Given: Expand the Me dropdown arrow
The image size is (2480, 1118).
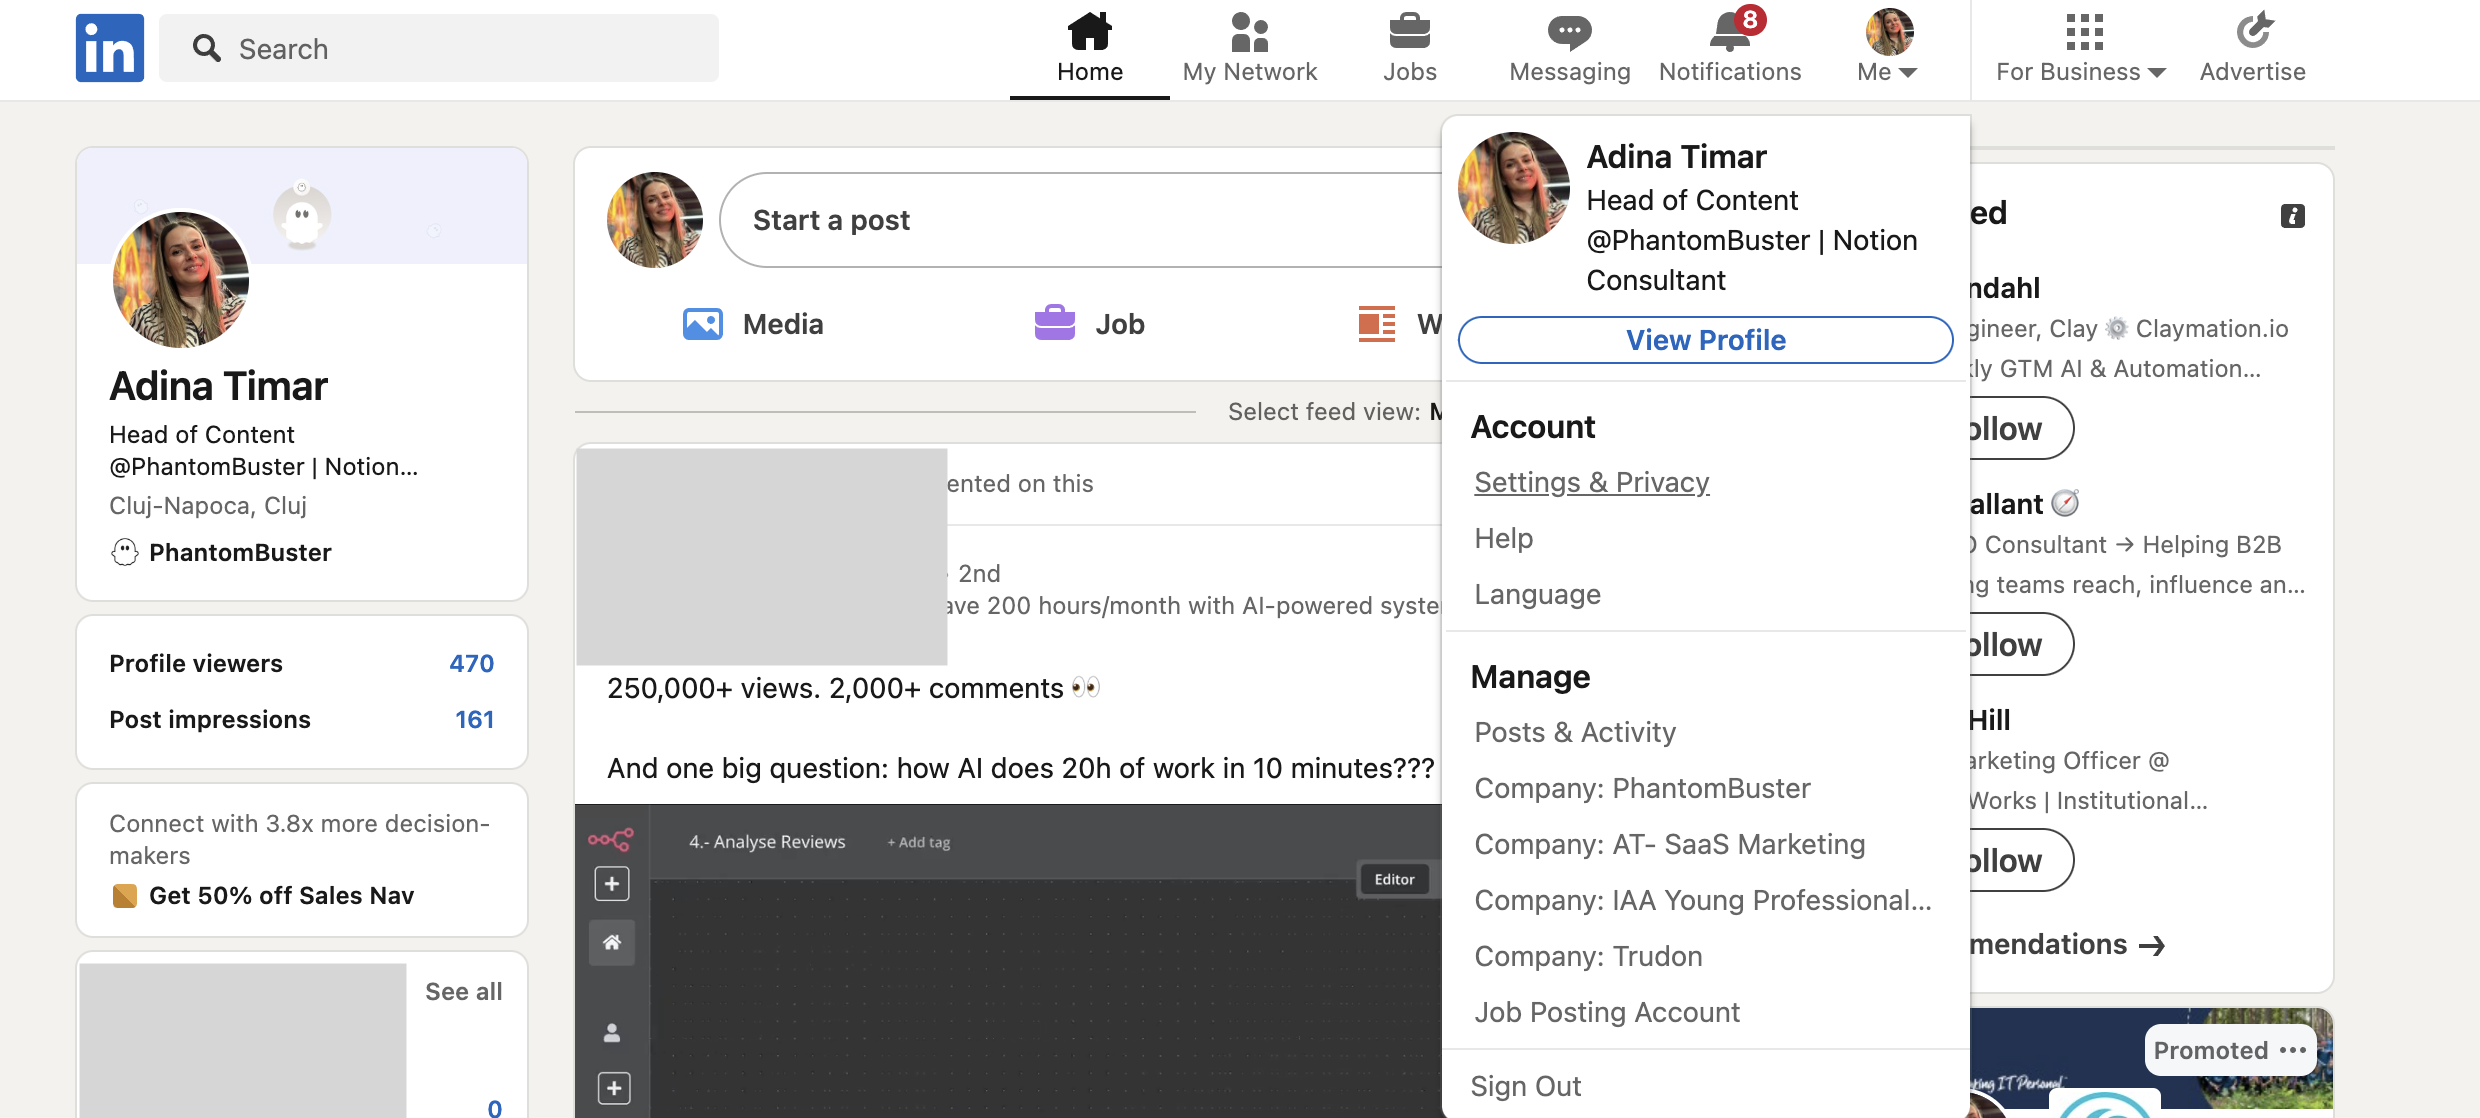Looking at the screenshot, I should [1908, 73].
